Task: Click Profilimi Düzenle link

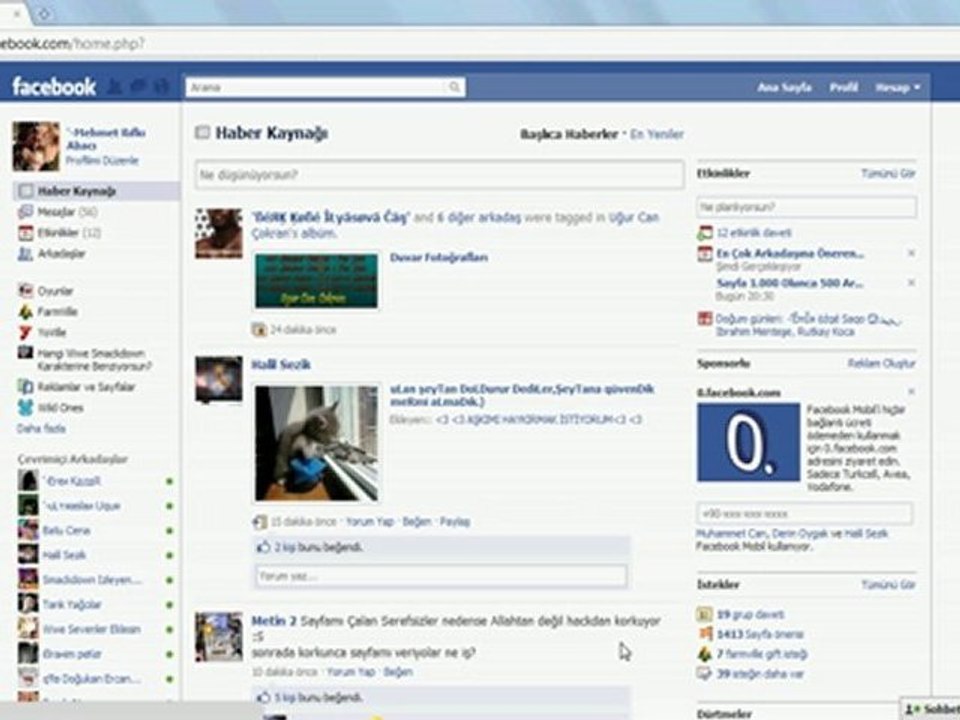Action: pos(102,160)
